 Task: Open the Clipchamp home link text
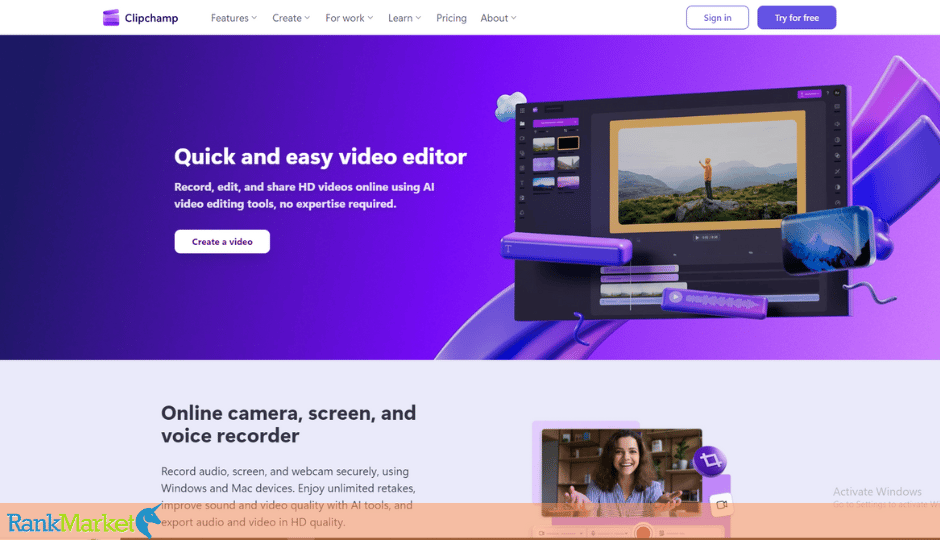[151, 18]
